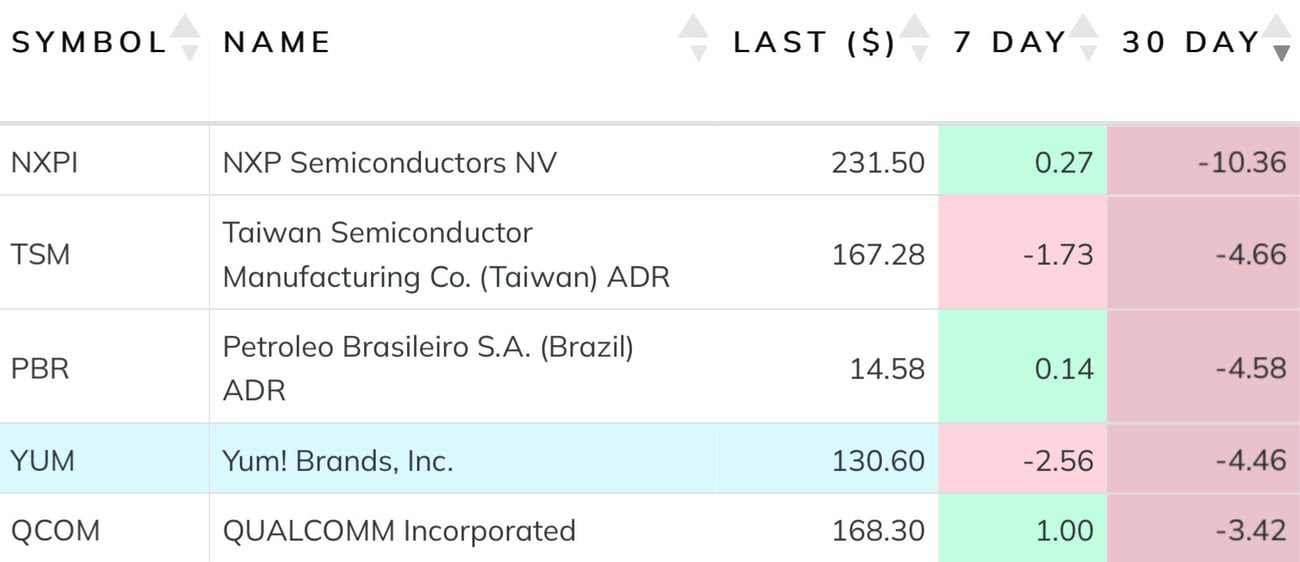Sort by NAME column sort arrows
This screenshot has height=562, width=1300.
tap(693, 40)
